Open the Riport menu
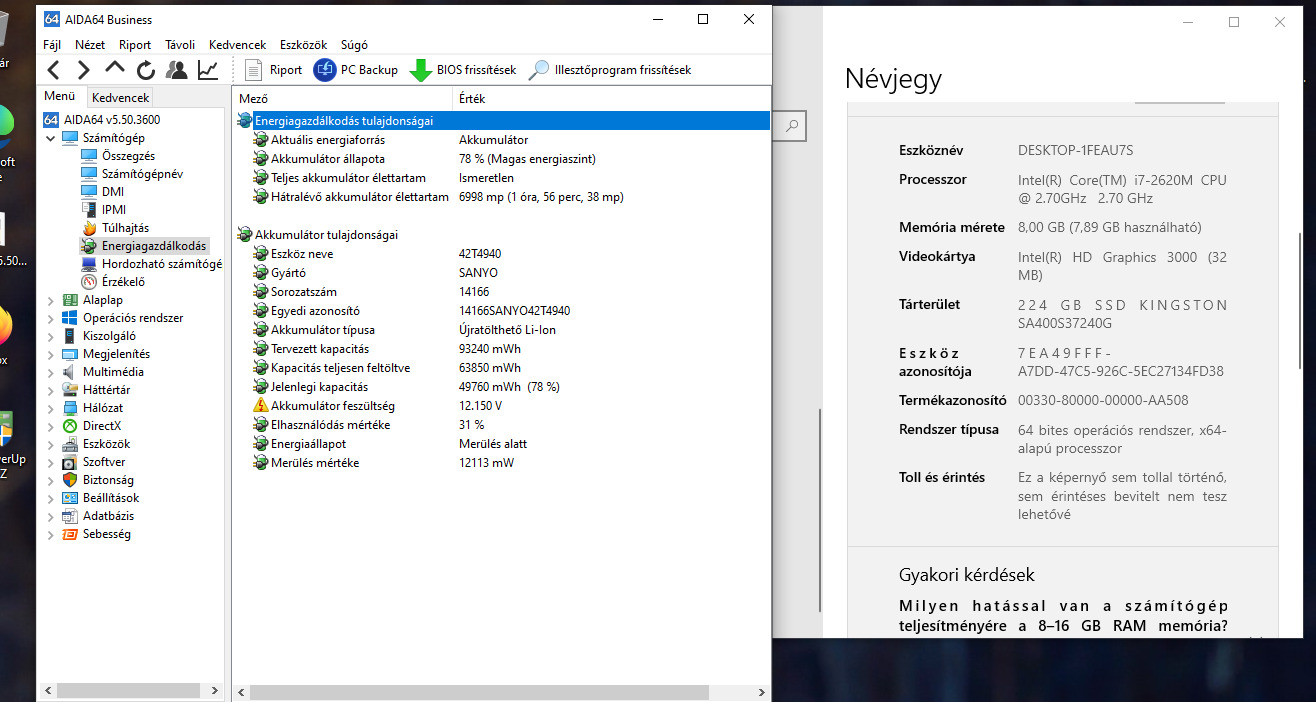 tap(135, 45)
